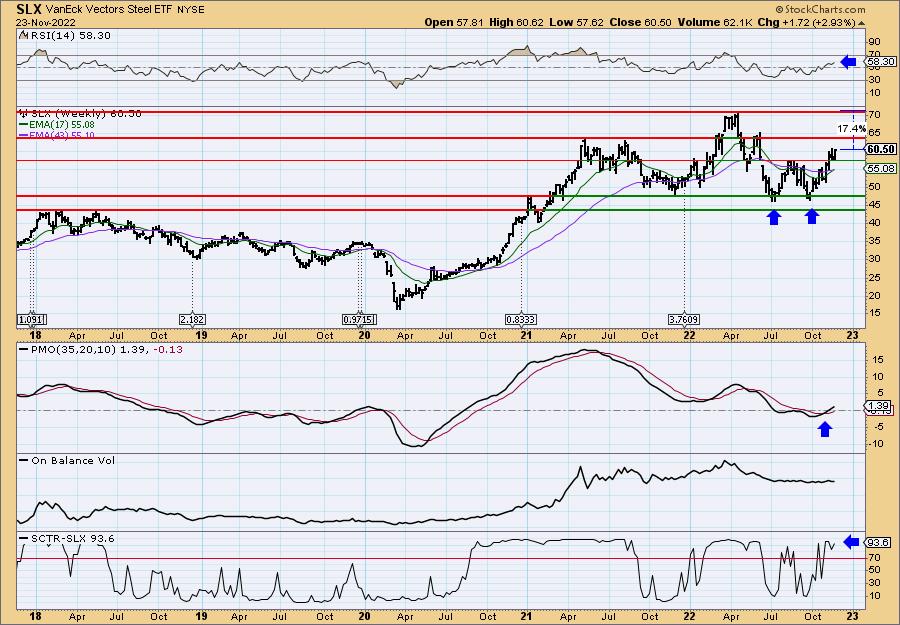This screenshot has width=900, height=625.
Task: Click the 0.8333 cycle label
Action: 521,320
